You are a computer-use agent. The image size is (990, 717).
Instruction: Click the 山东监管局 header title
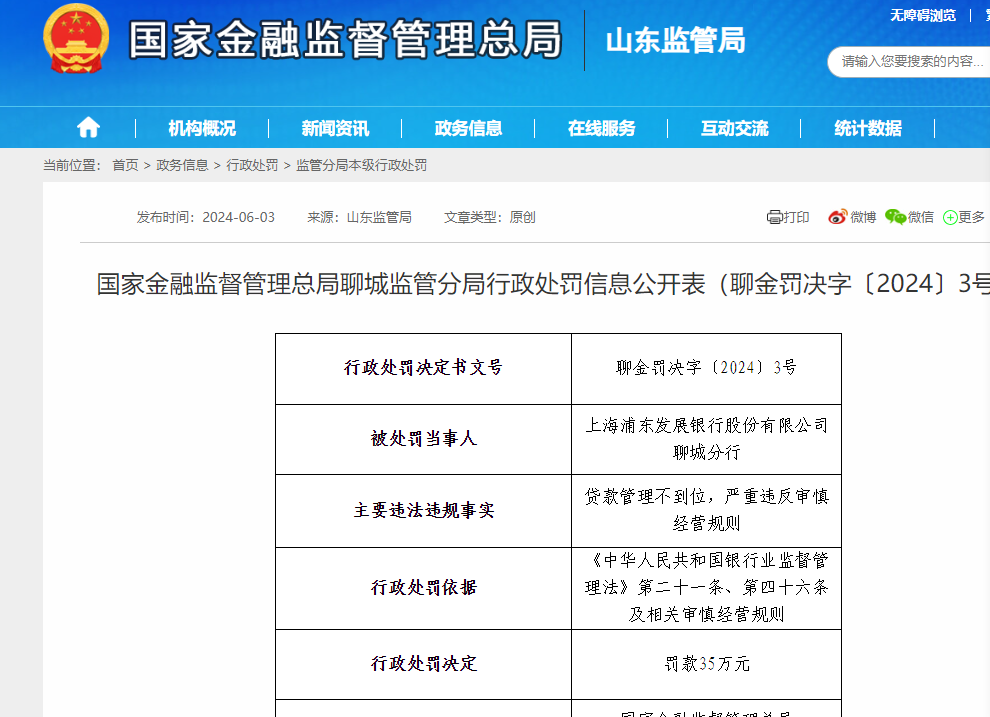pyautogui.click(x=675, y=41)
